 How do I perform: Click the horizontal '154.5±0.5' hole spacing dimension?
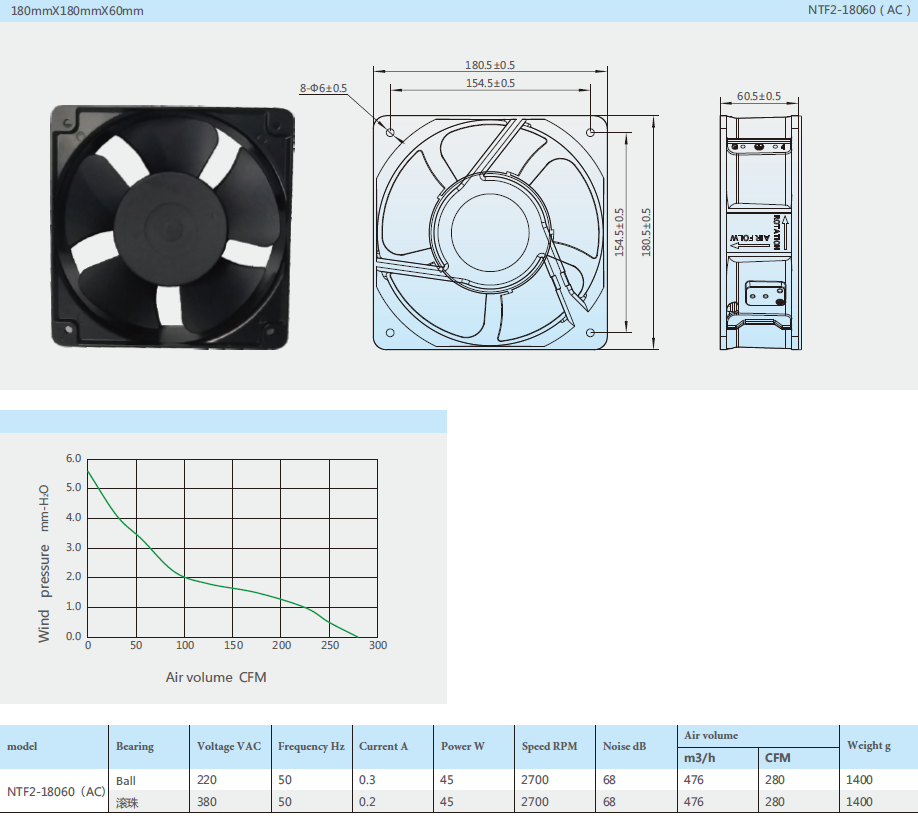pos(490,83)
